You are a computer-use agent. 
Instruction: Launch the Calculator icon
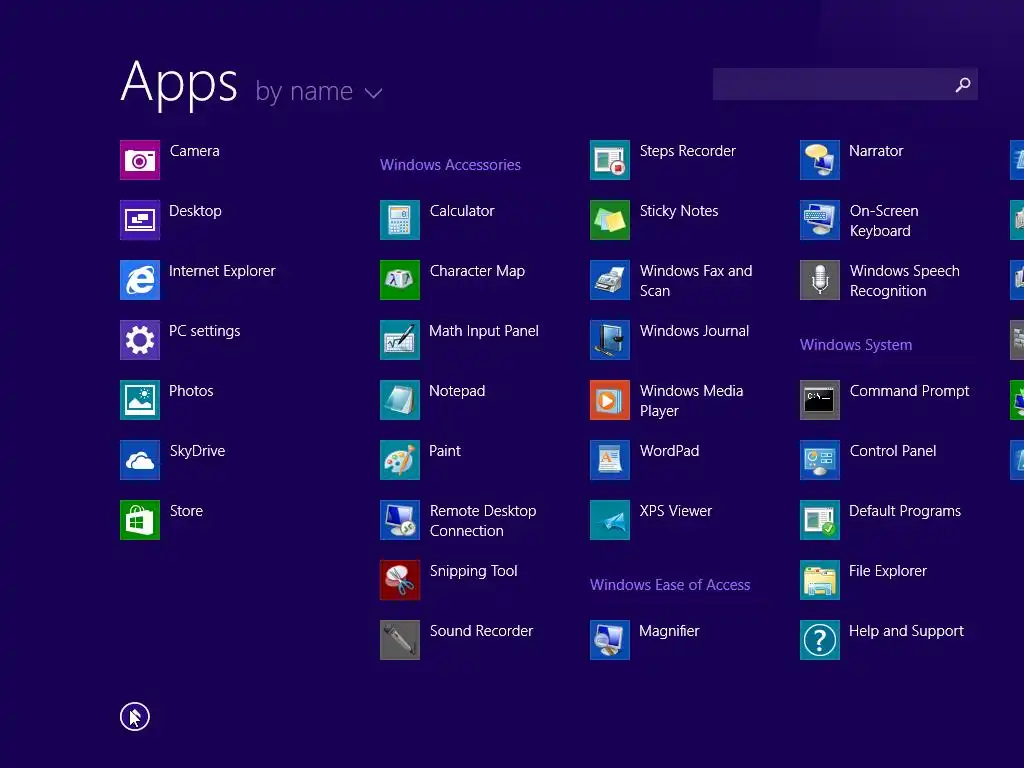400,220
